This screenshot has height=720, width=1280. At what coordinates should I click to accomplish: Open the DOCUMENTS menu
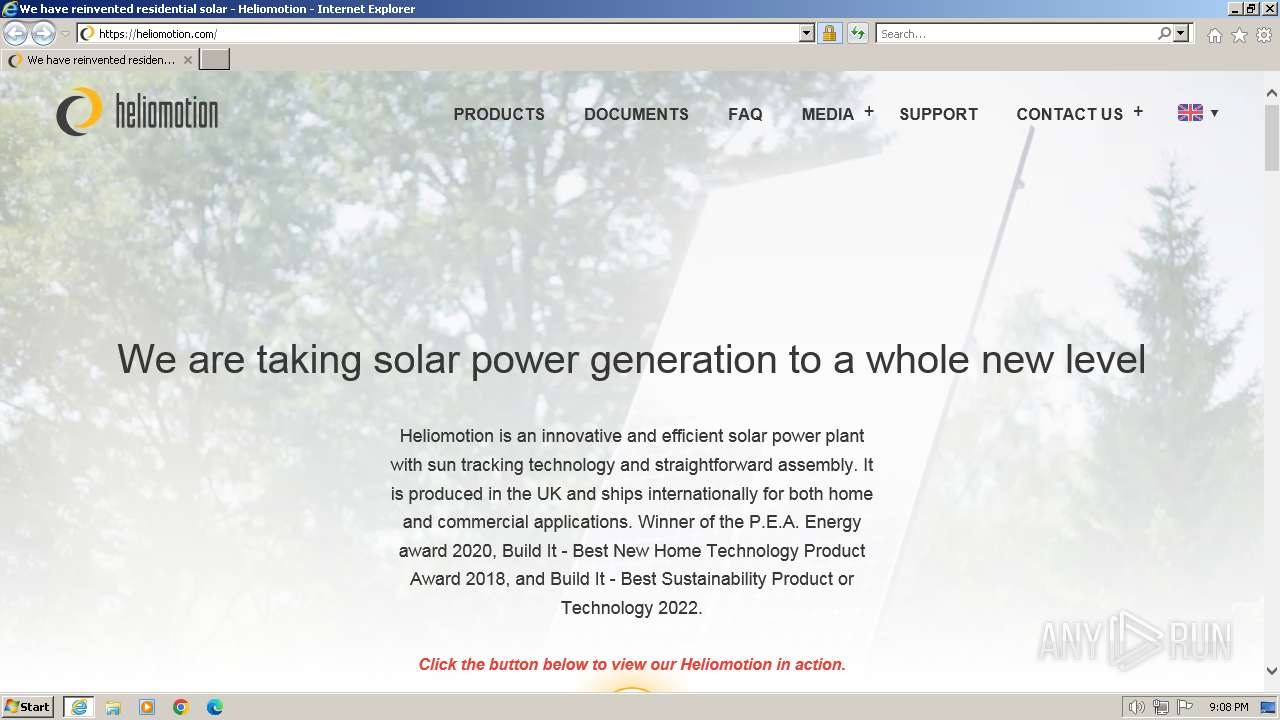(x=636, y=114)
